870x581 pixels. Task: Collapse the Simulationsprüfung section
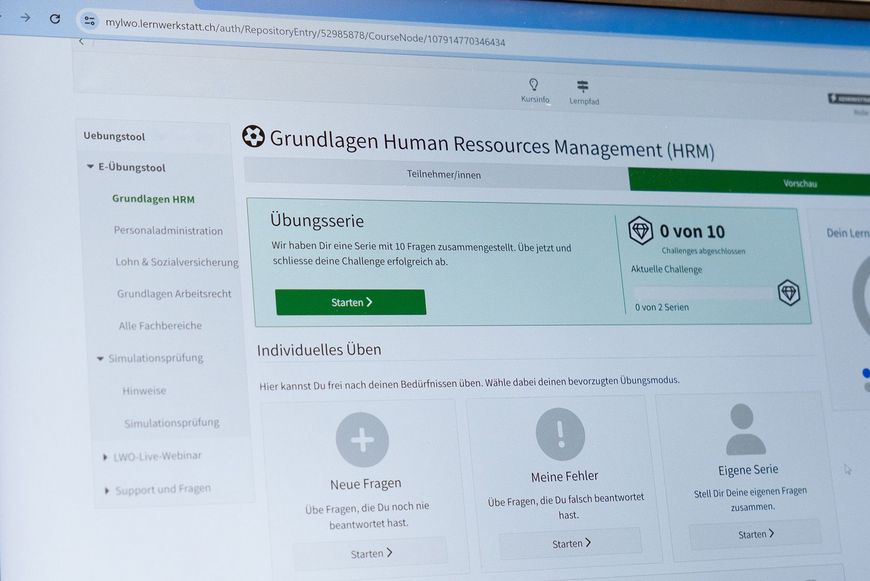click(x=100, y=358)
